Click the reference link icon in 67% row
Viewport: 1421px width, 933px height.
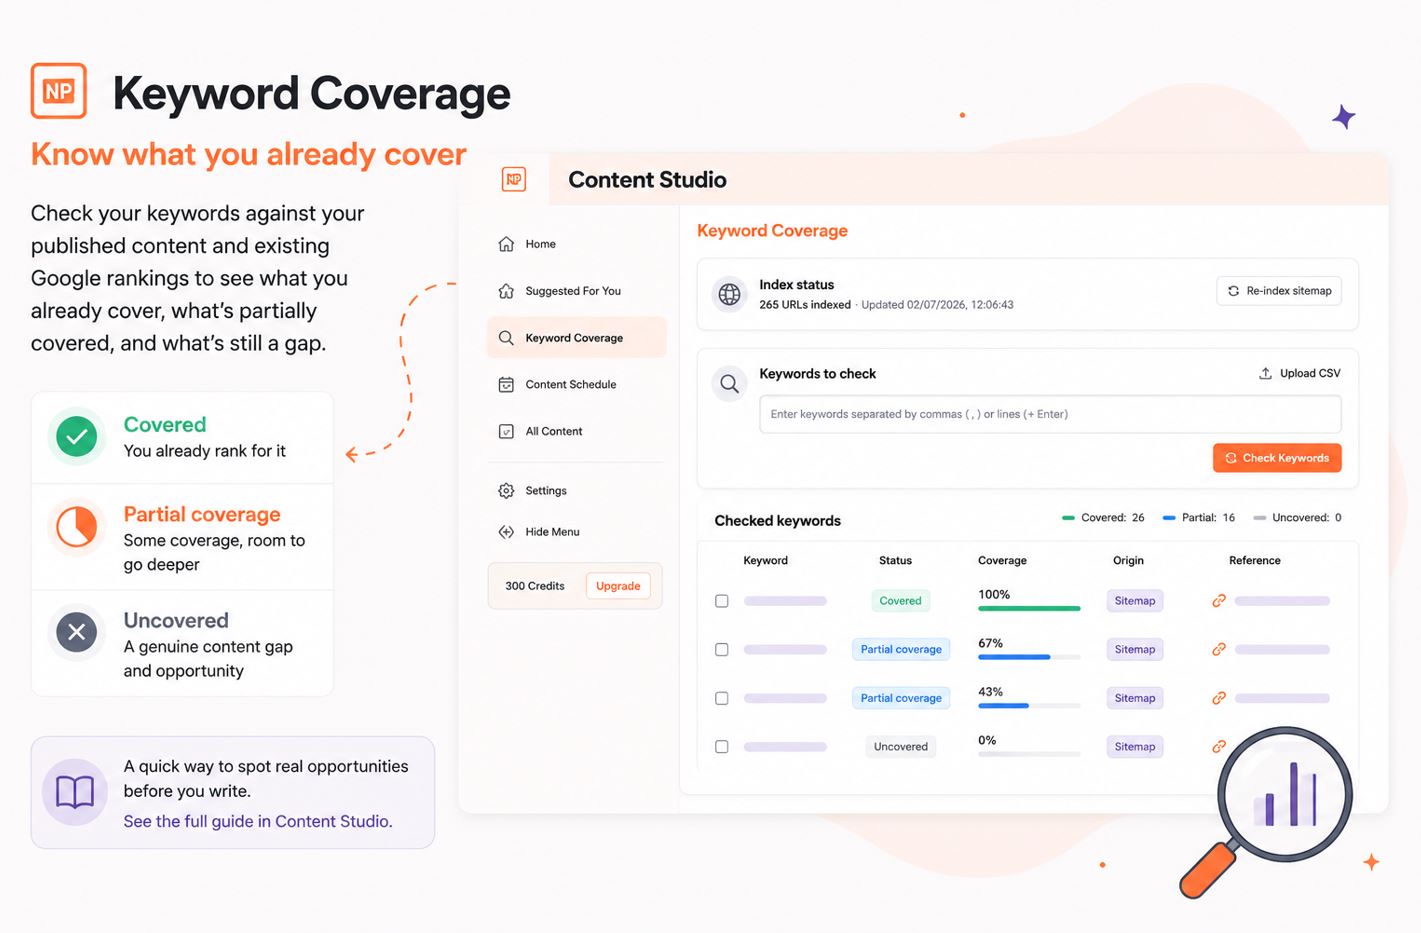[x=1219, y=649]
